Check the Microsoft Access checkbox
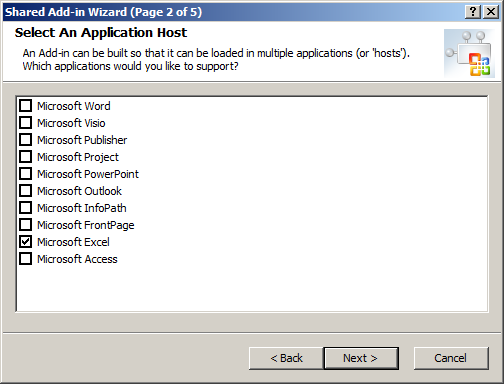 pyautogui.click(x=25, y=259)
